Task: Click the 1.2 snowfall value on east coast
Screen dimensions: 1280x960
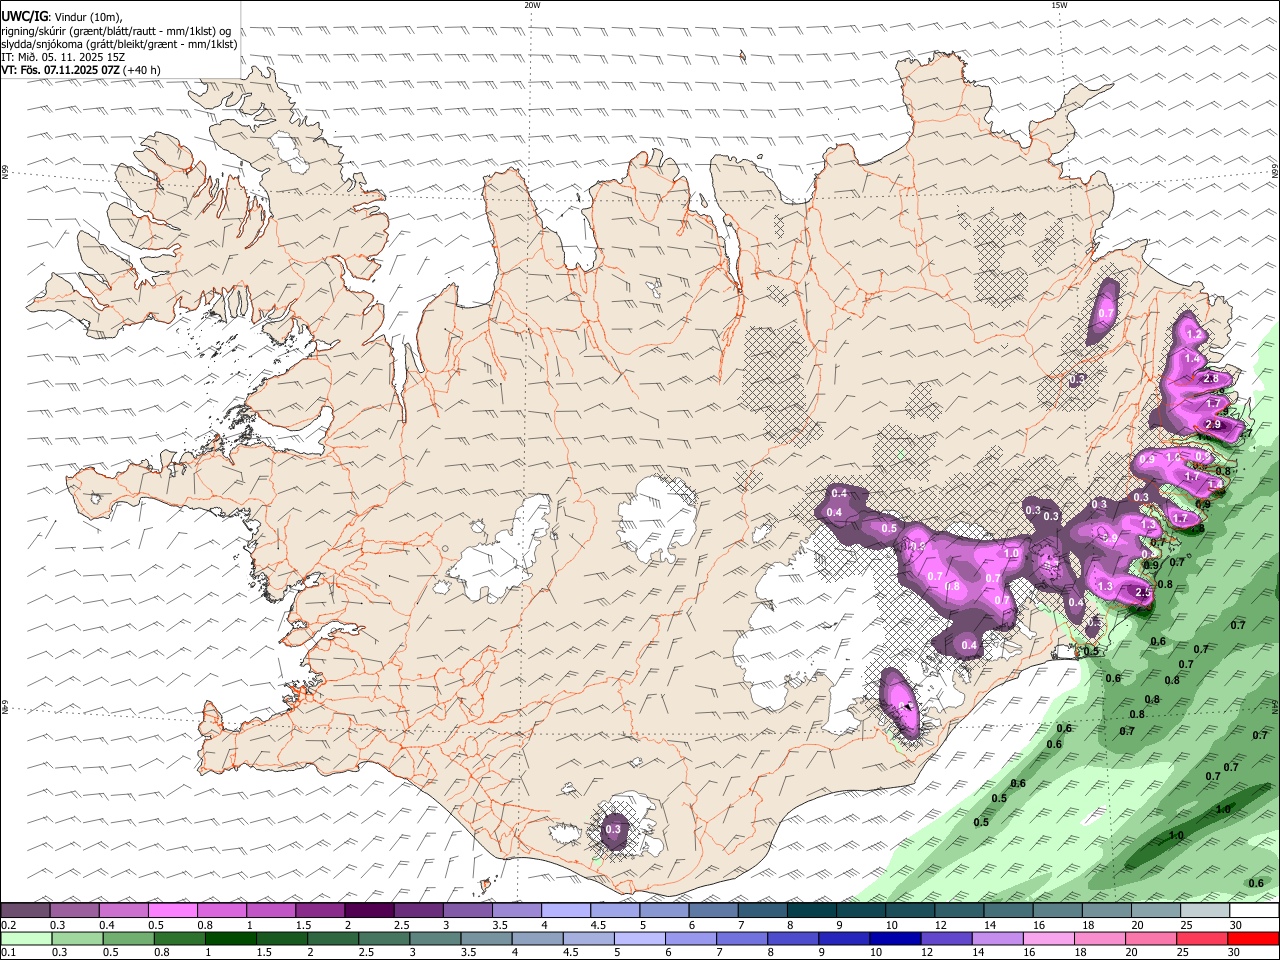Action: click(1192, 334)
